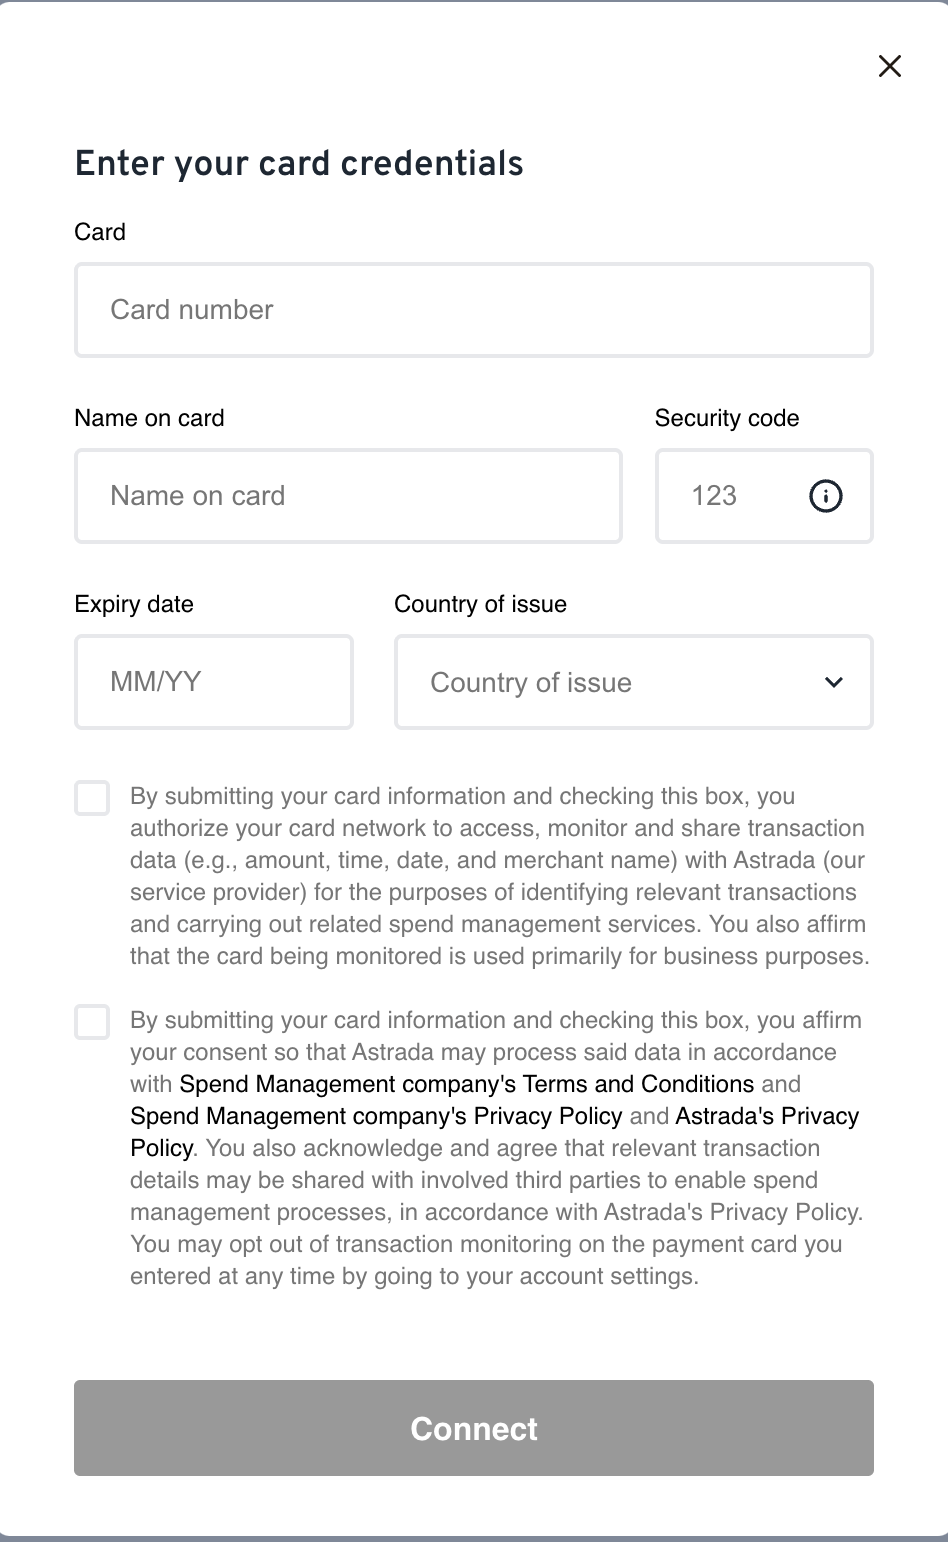The width and height of the screenshot is (948, 1542).
Task: Click the "Name on card" field label
Action: click(x=149, y=418)
